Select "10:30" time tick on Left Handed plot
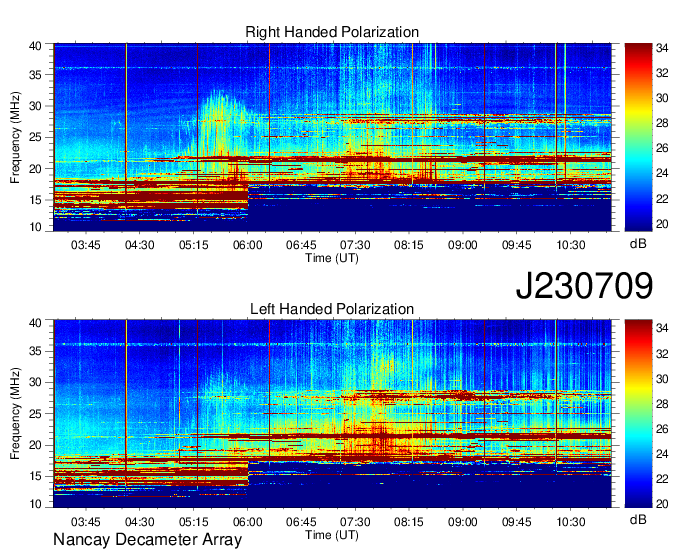 click(x=571, y=522)
